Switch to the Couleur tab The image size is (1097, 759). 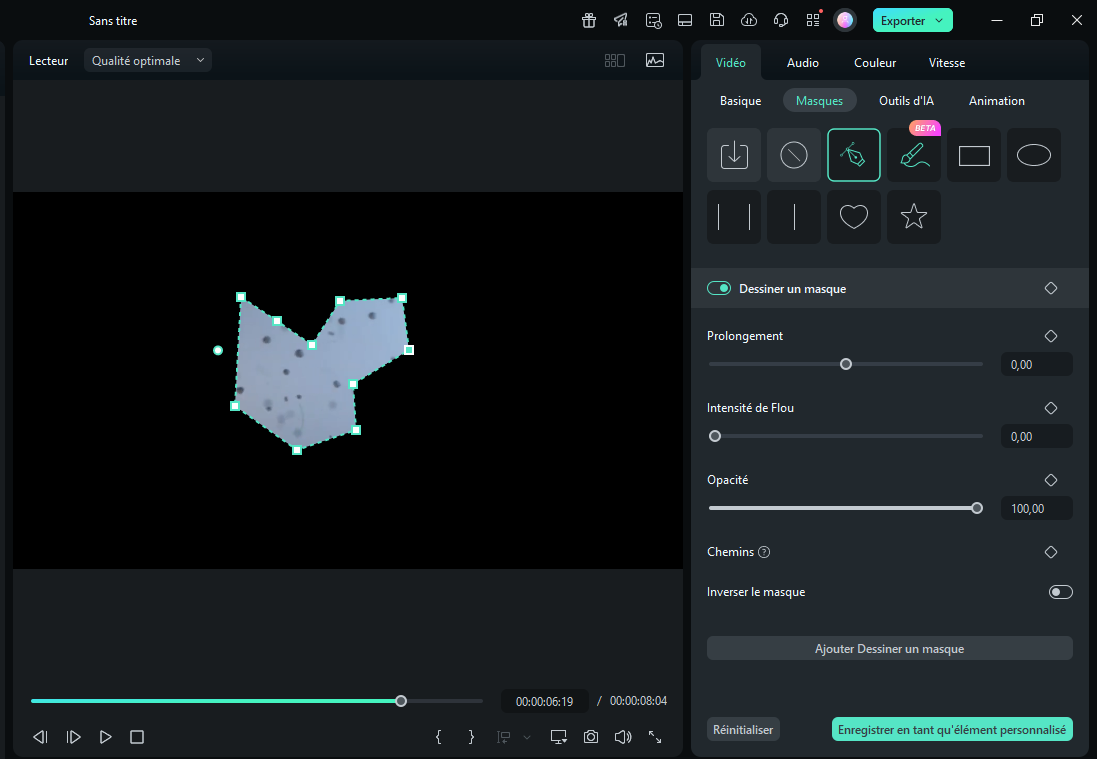point(875,62)
